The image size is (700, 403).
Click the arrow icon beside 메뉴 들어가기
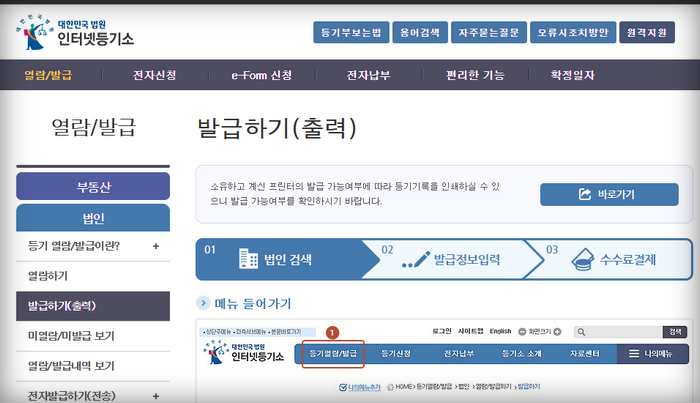[x=203, y=303]
